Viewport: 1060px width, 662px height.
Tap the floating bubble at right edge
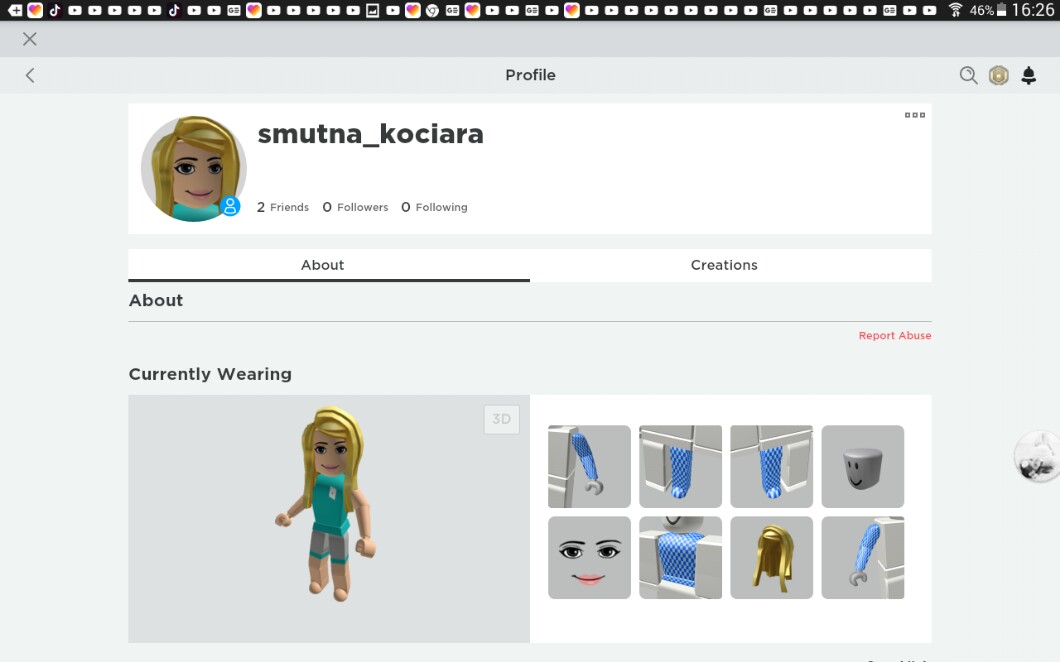pos(1037,456)
